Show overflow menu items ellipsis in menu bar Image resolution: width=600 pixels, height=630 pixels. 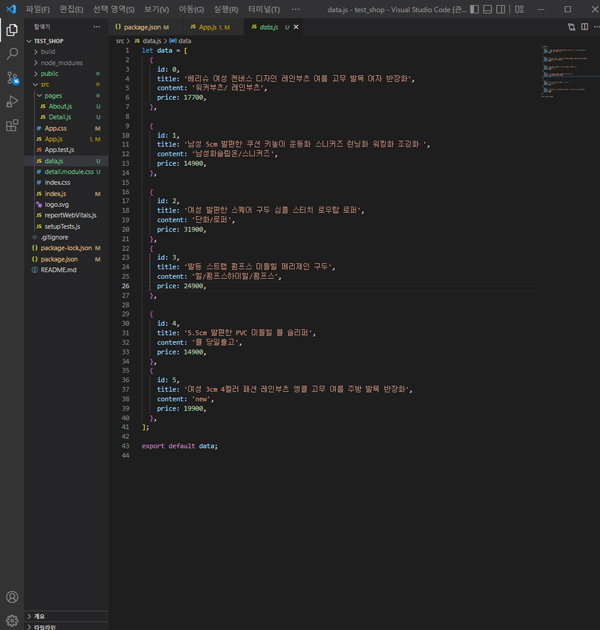pyautogui.click(x=296, y=9)
